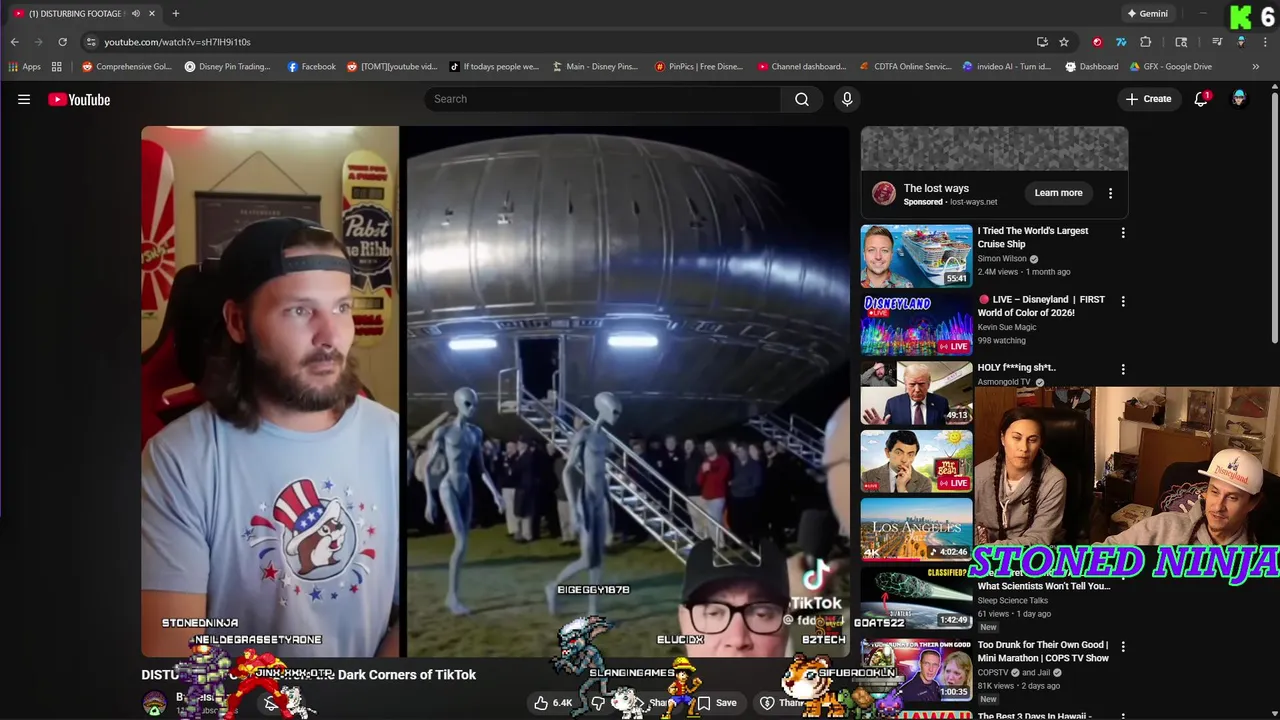Open the lost-ways.net sponsored link
The height and width of the screenshot is (720, 1280).
973,202
